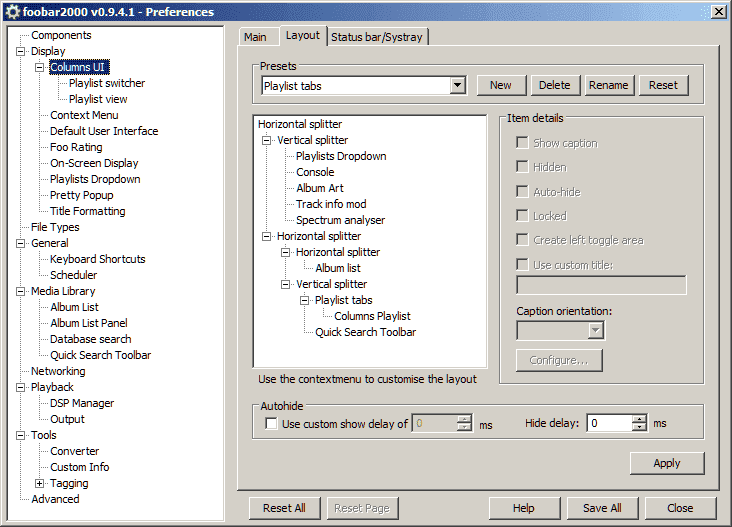732x527 pixels.
Task: Open the Status bar/Systray tab
Action: tap(377, 37)
